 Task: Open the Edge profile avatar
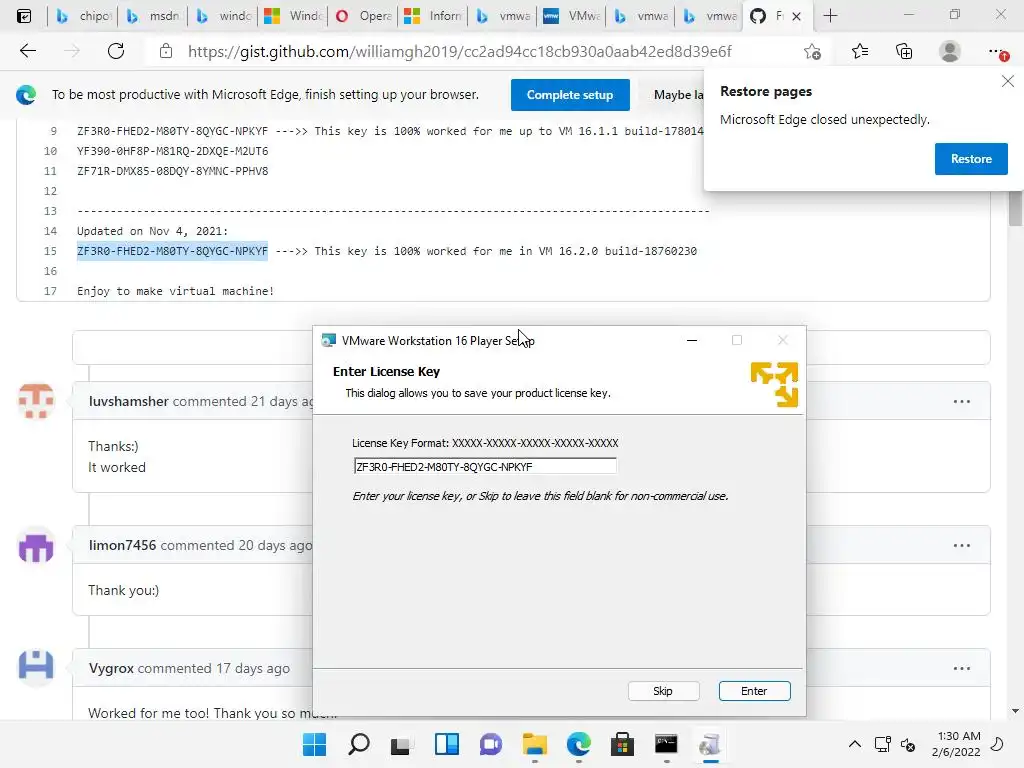coord(950,51)
